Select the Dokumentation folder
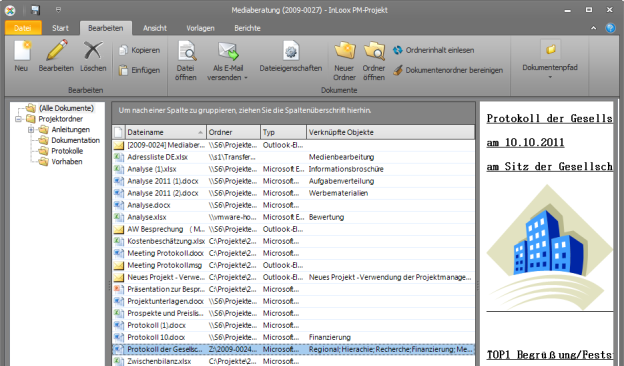This screenshot has width=624, height=366. [x=75, y=140]
